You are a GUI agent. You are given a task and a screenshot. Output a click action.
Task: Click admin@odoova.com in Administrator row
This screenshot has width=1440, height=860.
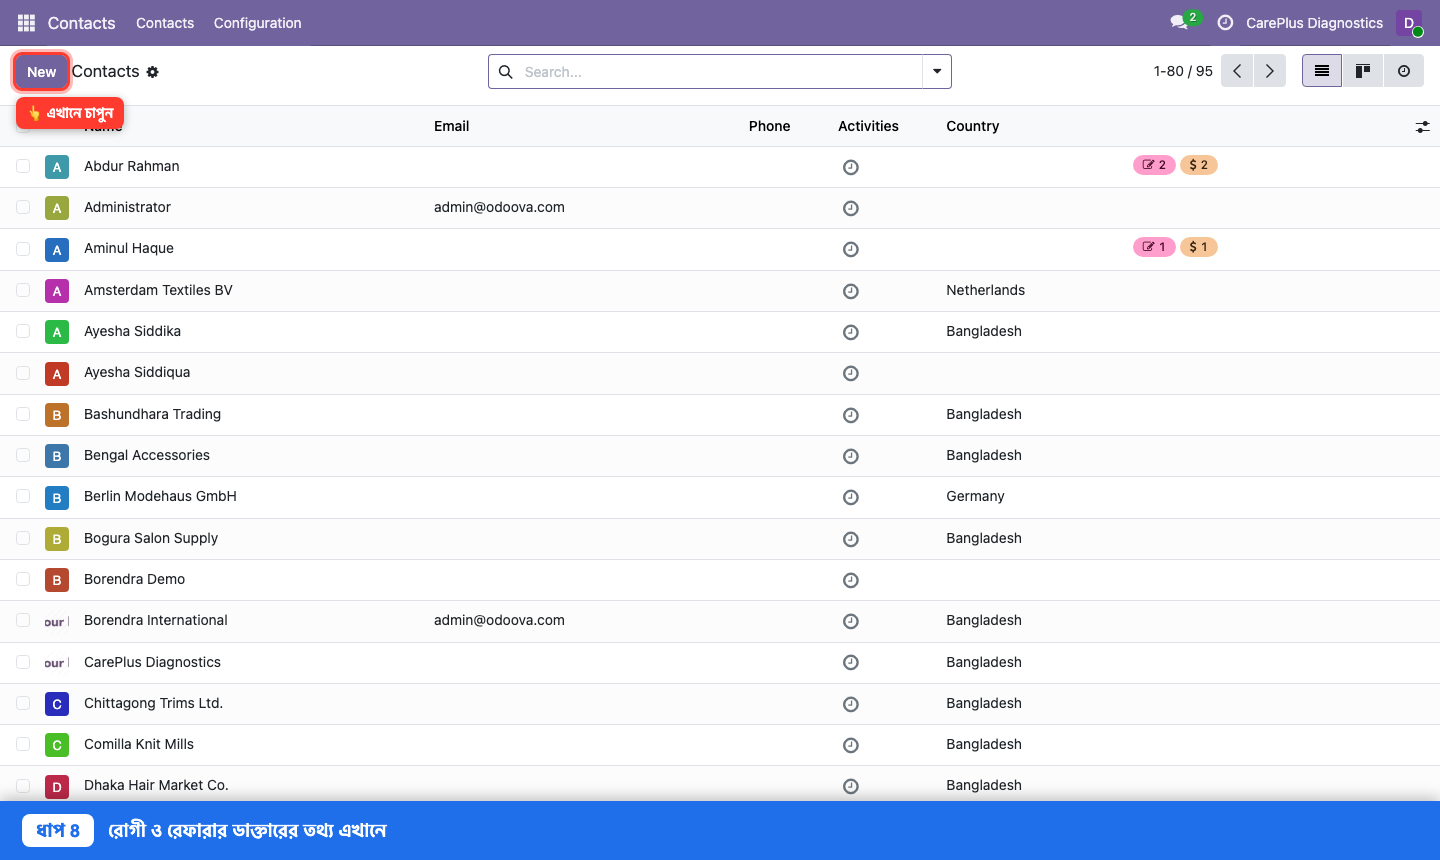499,207
